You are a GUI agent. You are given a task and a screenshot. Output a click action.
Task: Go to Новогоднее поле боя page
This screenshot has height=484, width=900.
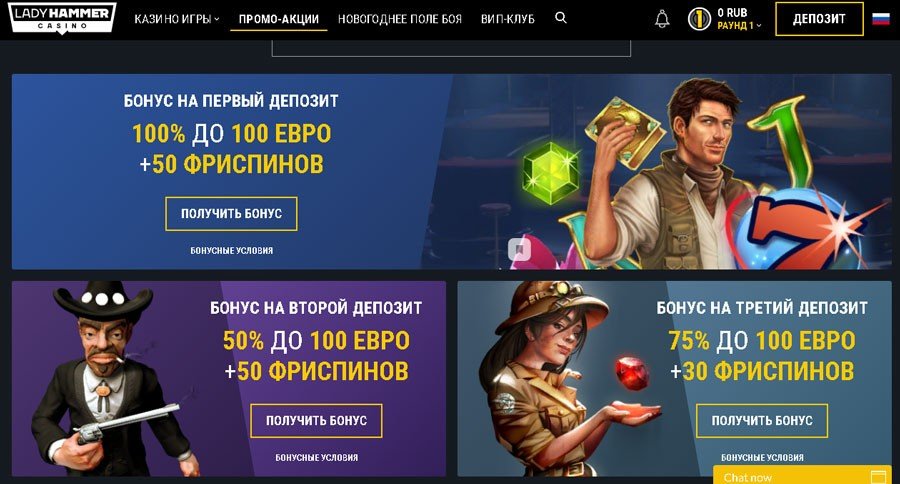click(x=399, y=19)
